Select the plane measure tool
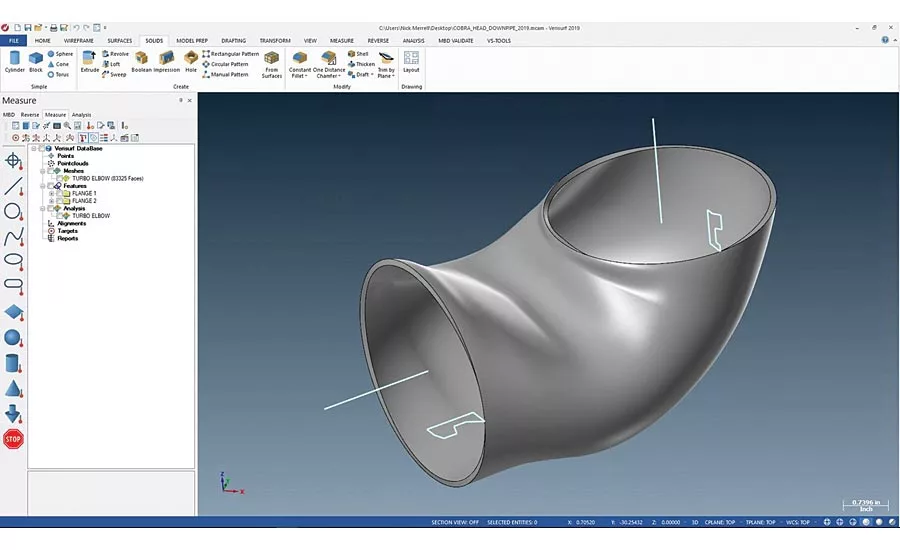Image resolution: width=900 pixels, height=550 pixels. pyautogui.click(x=13, y=313)
